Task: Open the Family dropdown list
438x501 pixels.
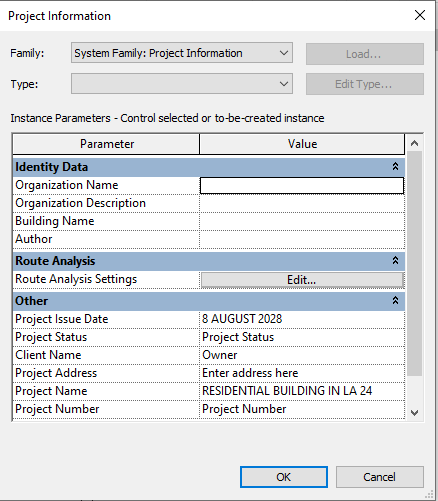Action: [182, 53]
